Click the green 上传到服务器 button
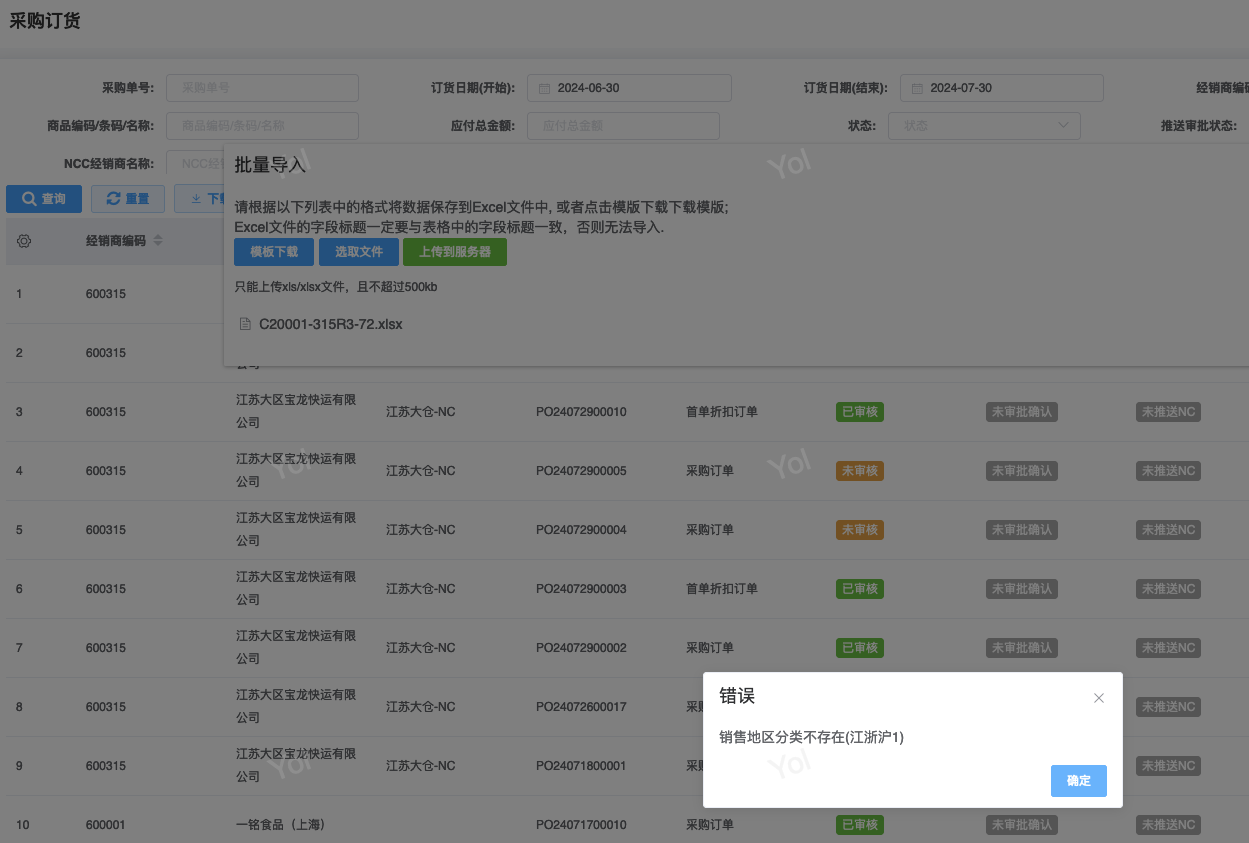This screenshot has width=1249, height=843. tap(454, 252)
